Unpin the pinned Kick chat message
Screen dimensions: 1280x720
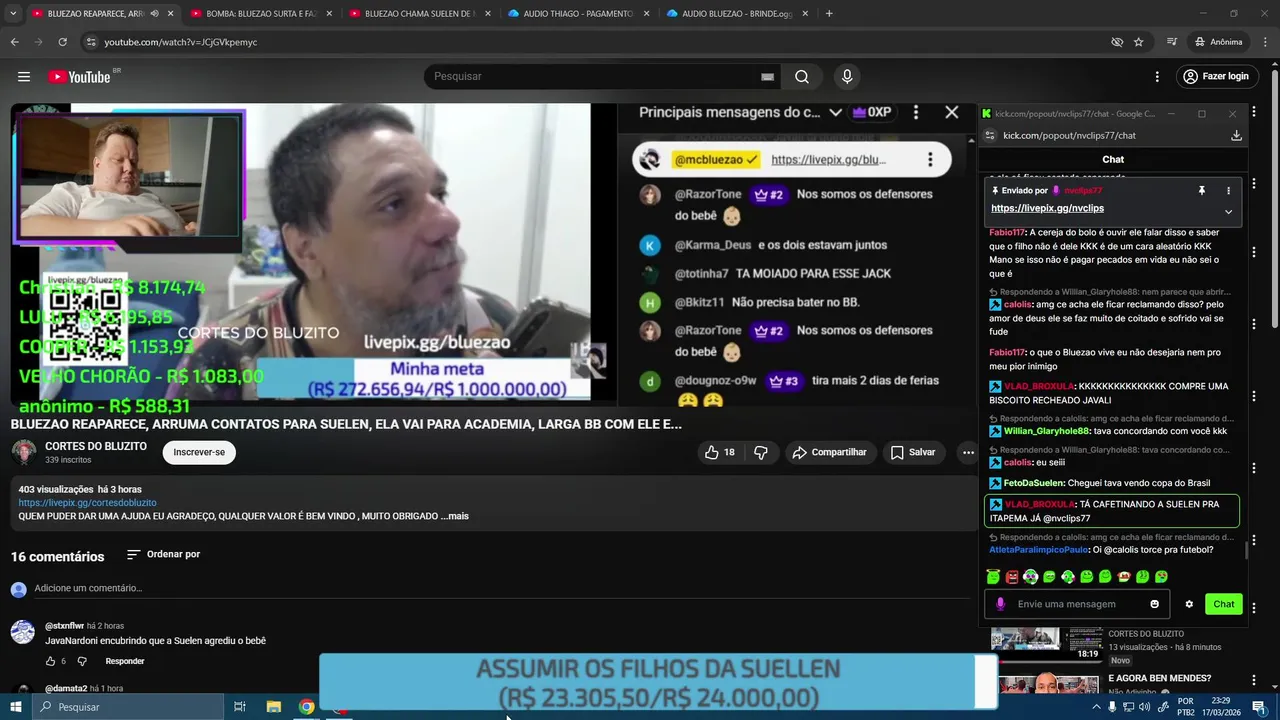1202,190
